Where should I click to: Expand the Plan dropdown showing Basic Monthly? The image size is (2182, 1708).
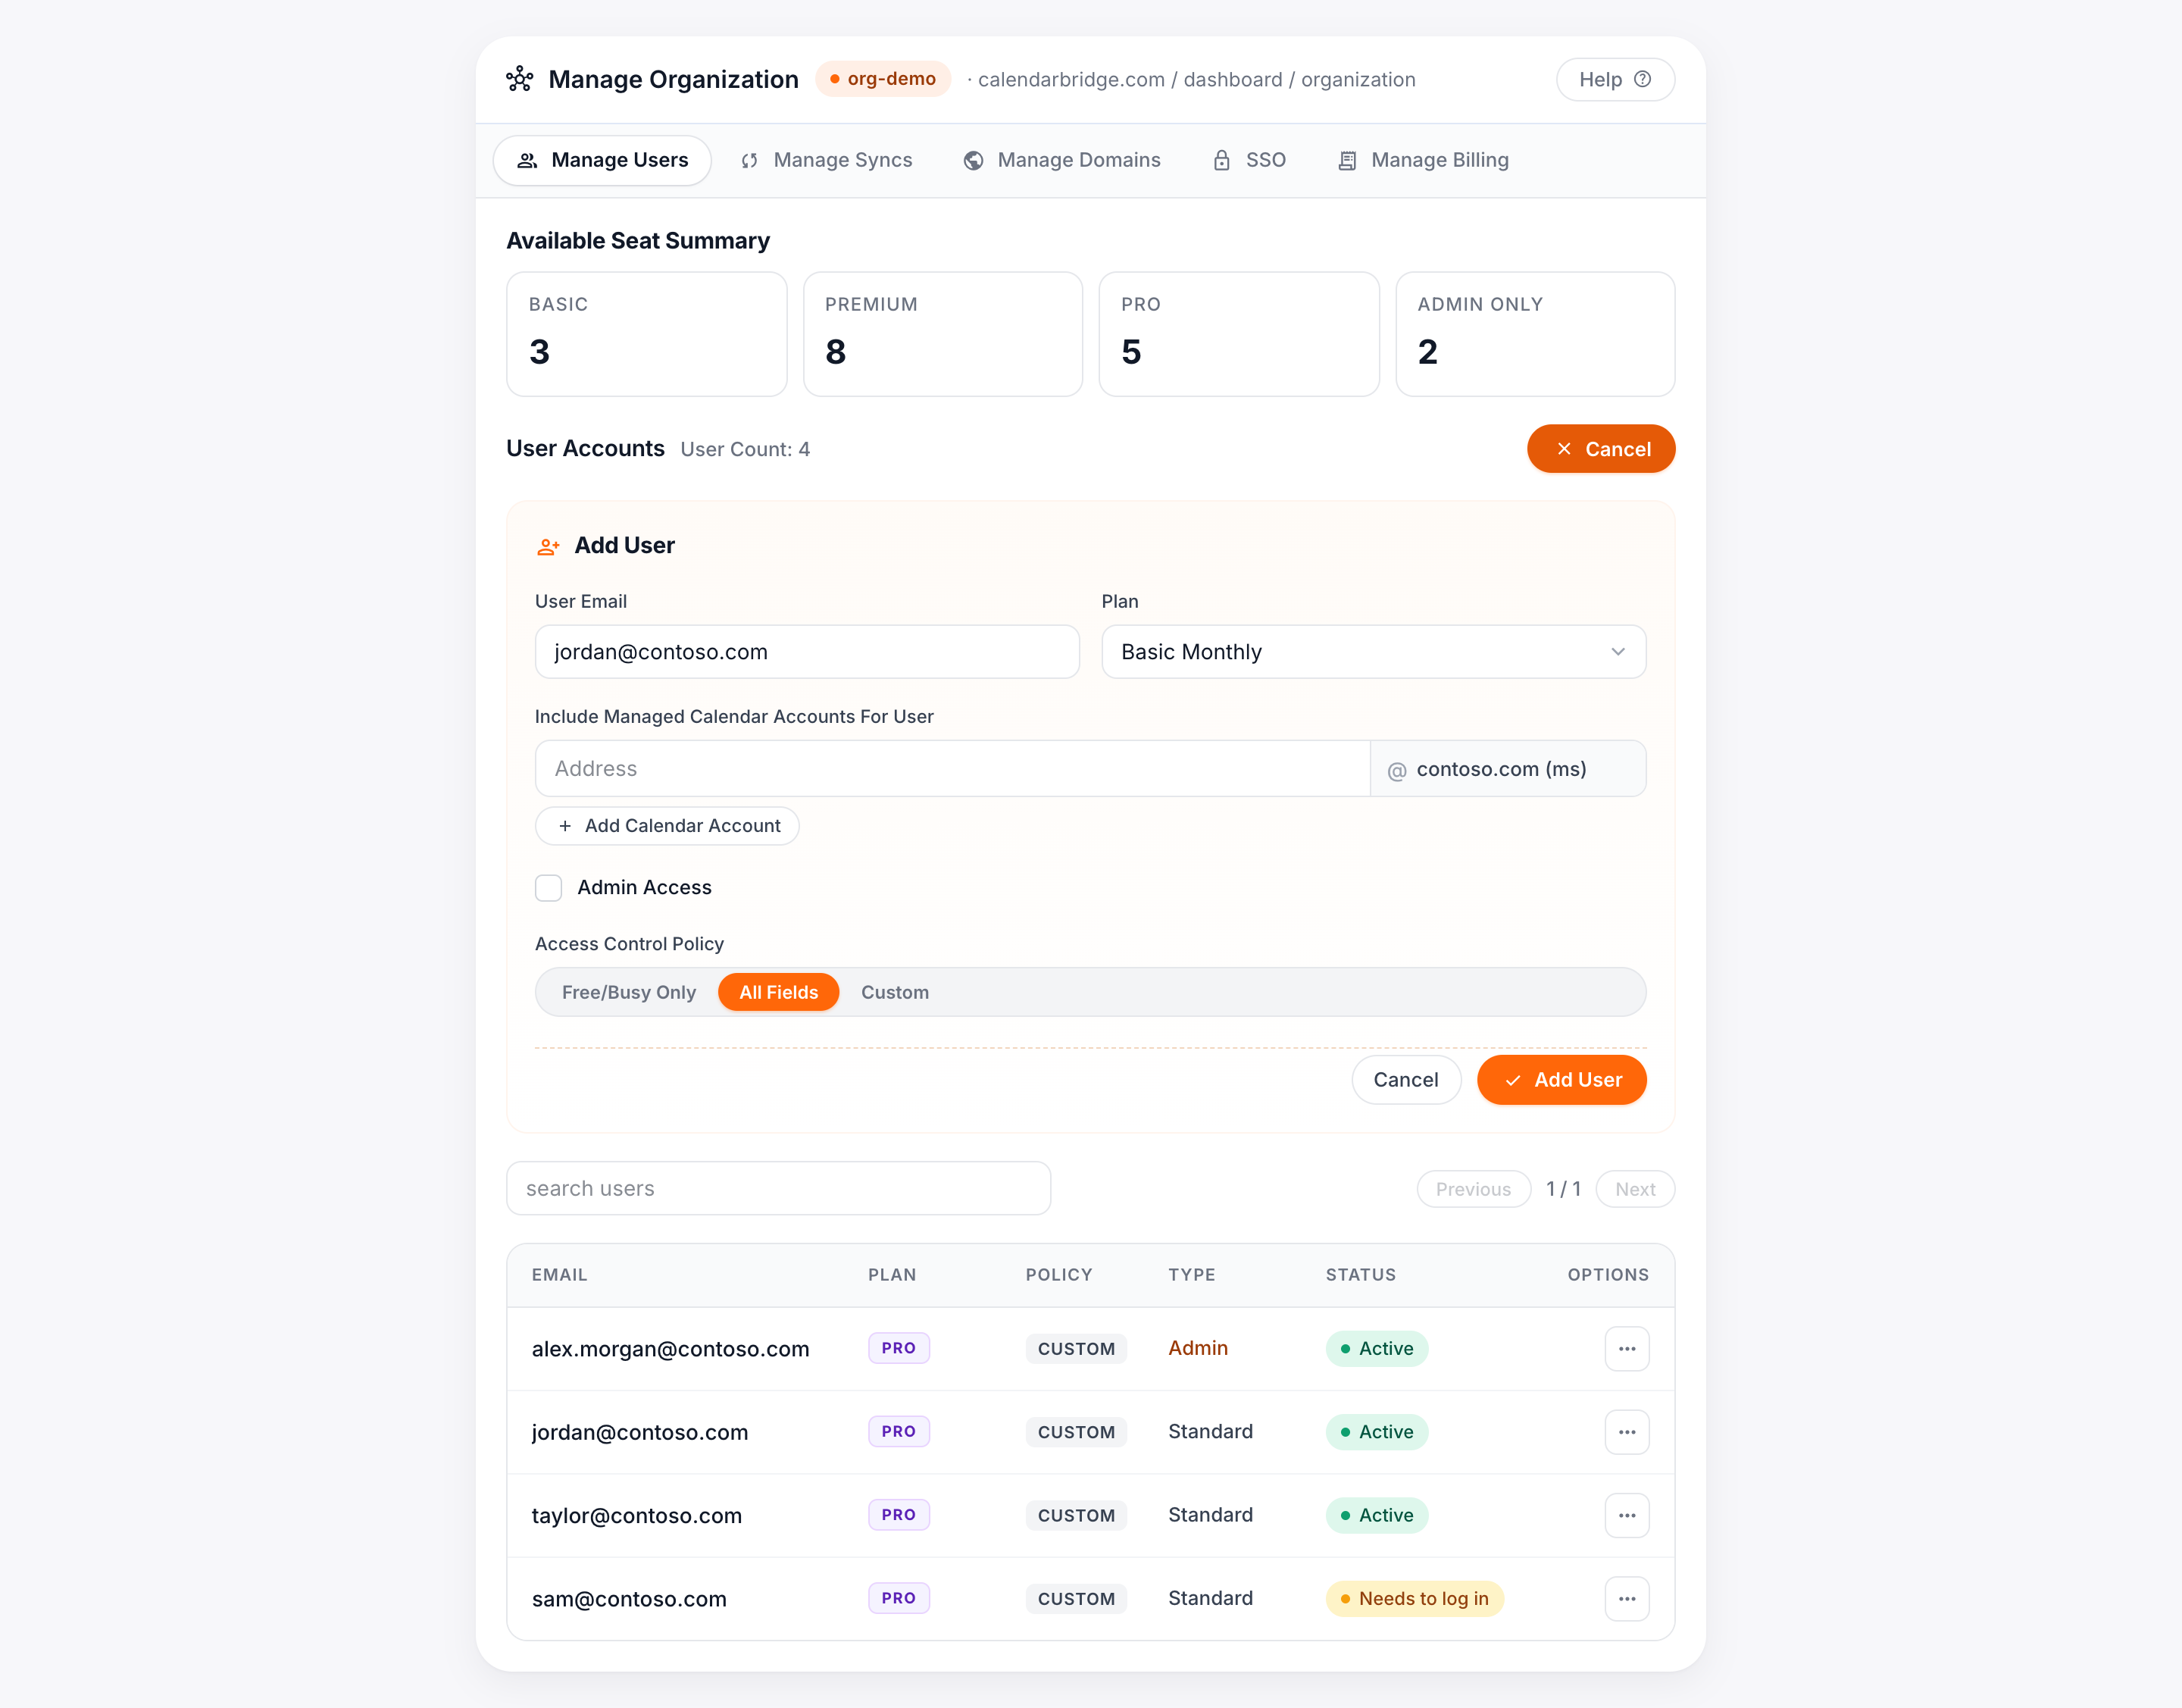coord(1373,652)
